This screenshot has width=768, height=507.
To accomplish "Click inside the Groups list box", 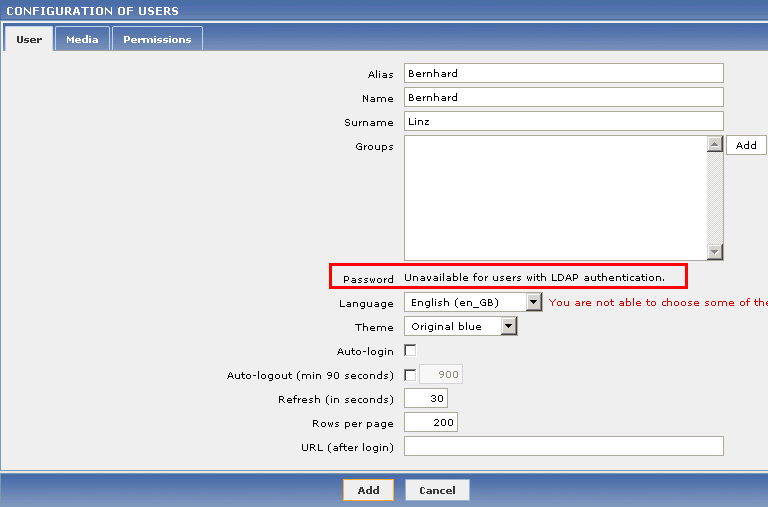I will 554,198.
